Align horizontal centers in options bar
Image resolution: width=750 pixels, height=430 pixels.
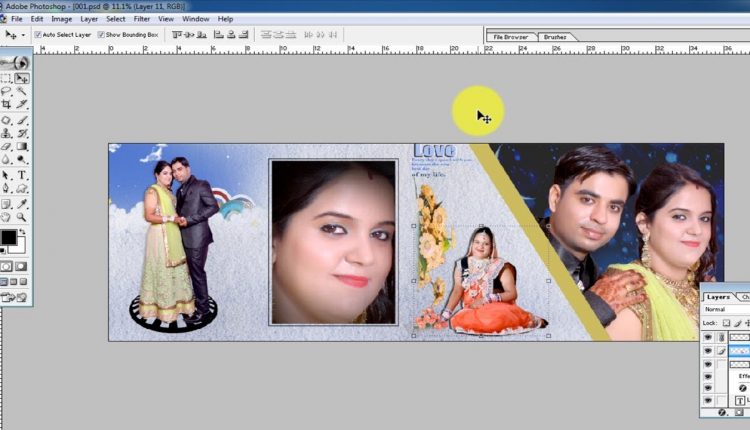[231, 34]
